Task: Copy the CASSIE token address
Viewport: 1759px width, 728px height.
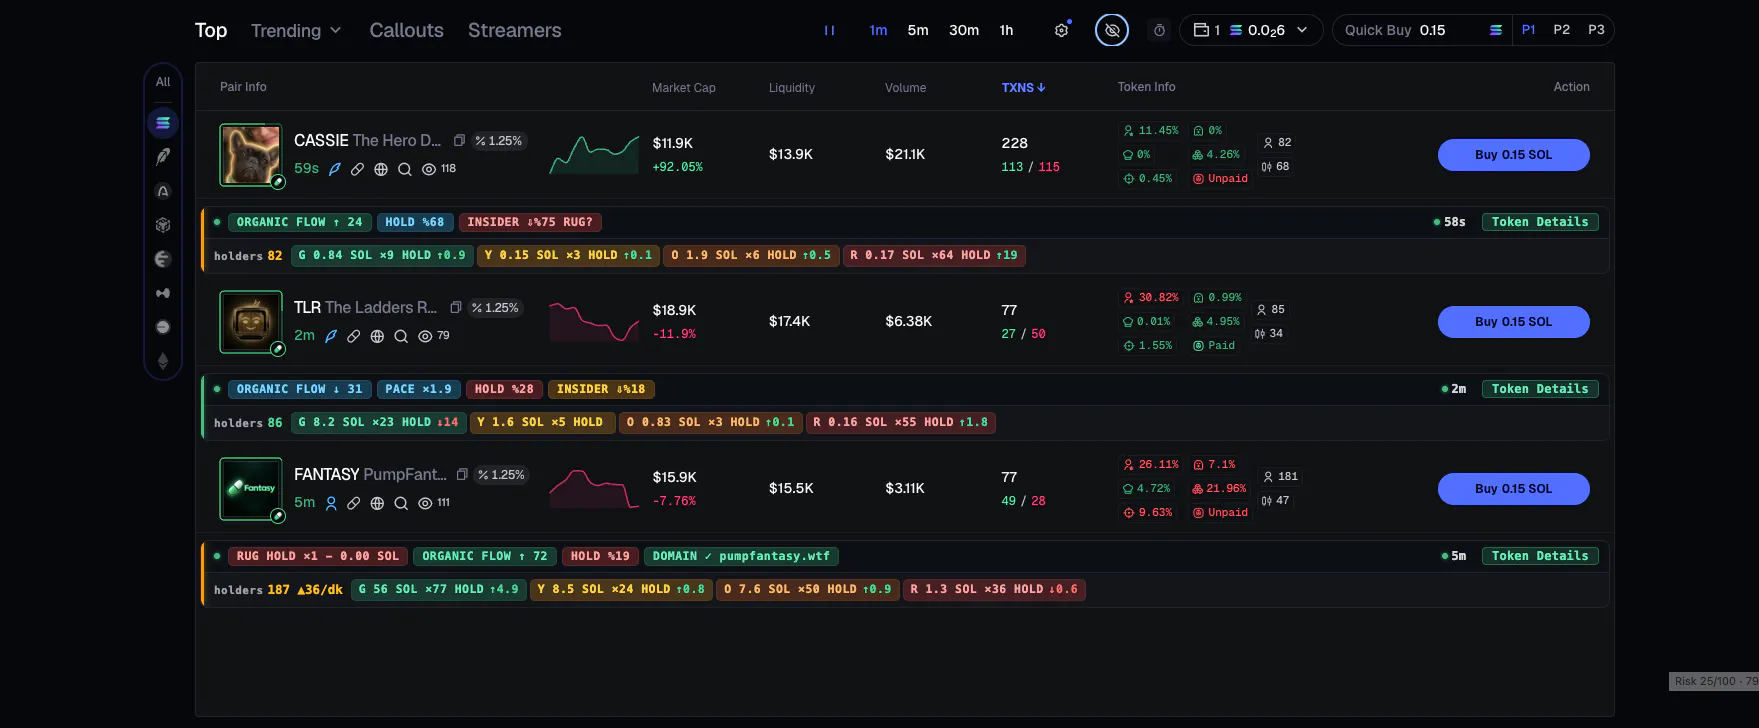Action: [x=459, y=141]
